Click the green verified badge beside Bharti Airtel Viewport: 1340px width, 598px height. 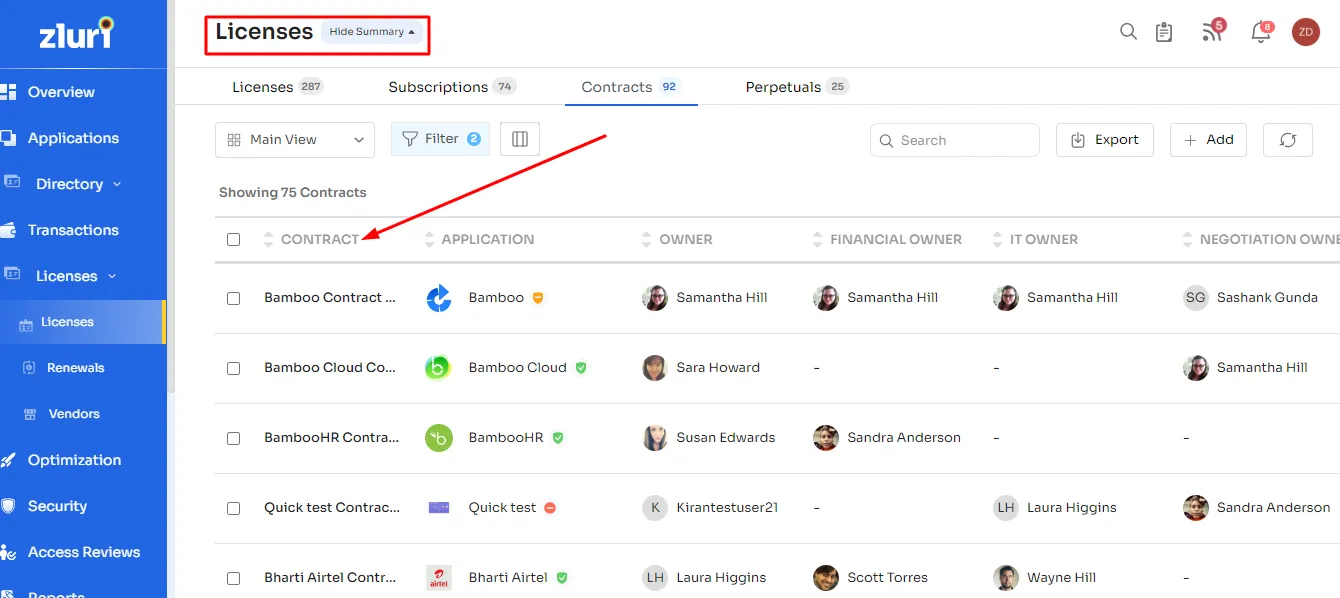(562, 578)
